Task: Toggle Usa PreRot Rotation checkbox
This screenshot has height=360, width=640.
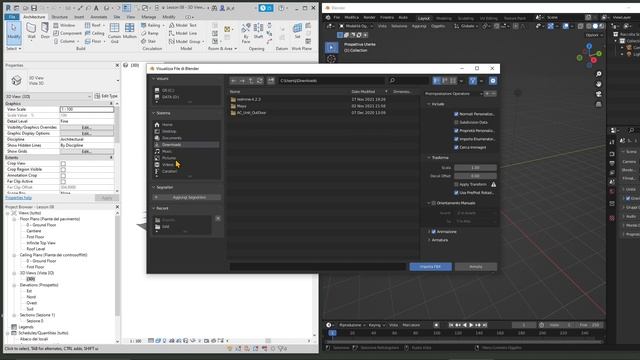Action: click(x=456, y=193)
